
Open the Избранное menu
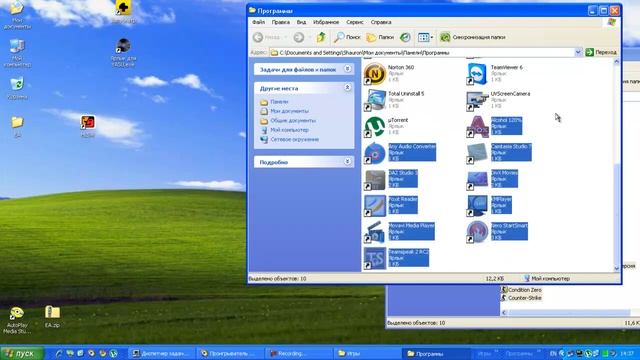[326, 22]
